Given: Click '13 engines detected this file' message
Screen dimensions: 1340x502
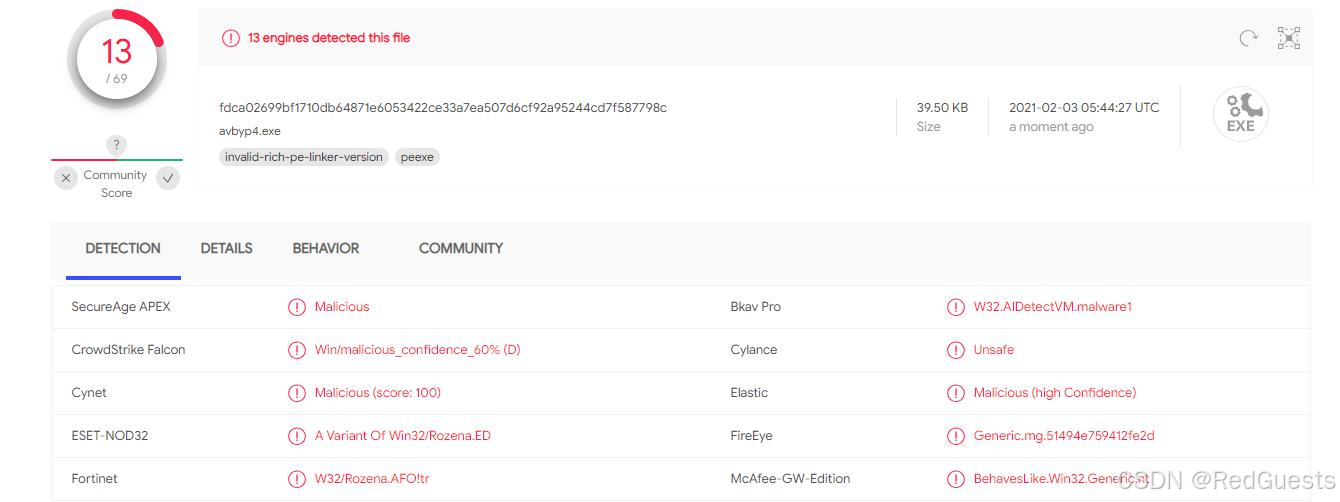Looking at the screenshot, I should 329,38.
